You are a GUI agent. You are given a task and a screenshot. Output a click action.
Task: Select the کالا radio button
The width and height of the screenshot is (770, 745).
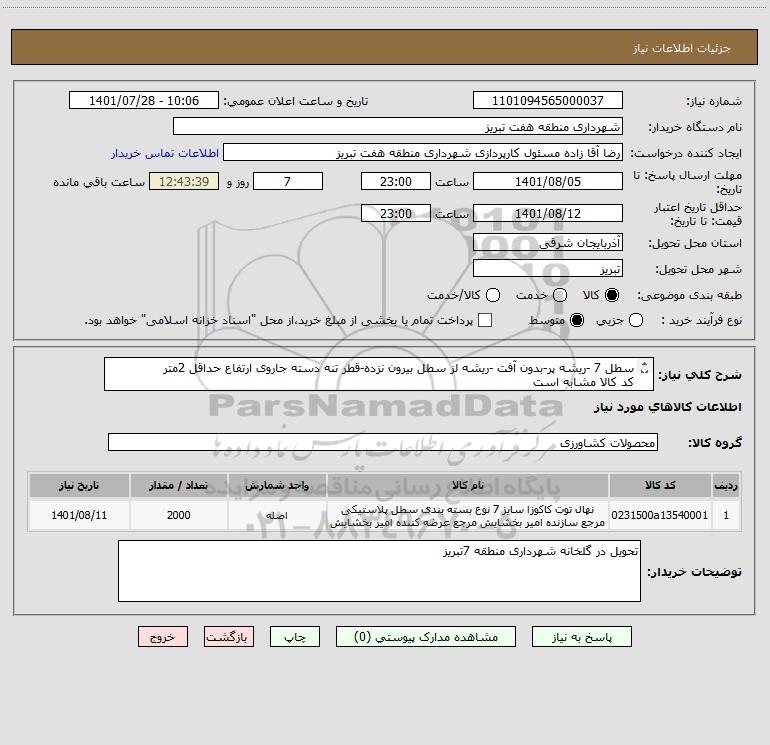(x=612, y=295)
